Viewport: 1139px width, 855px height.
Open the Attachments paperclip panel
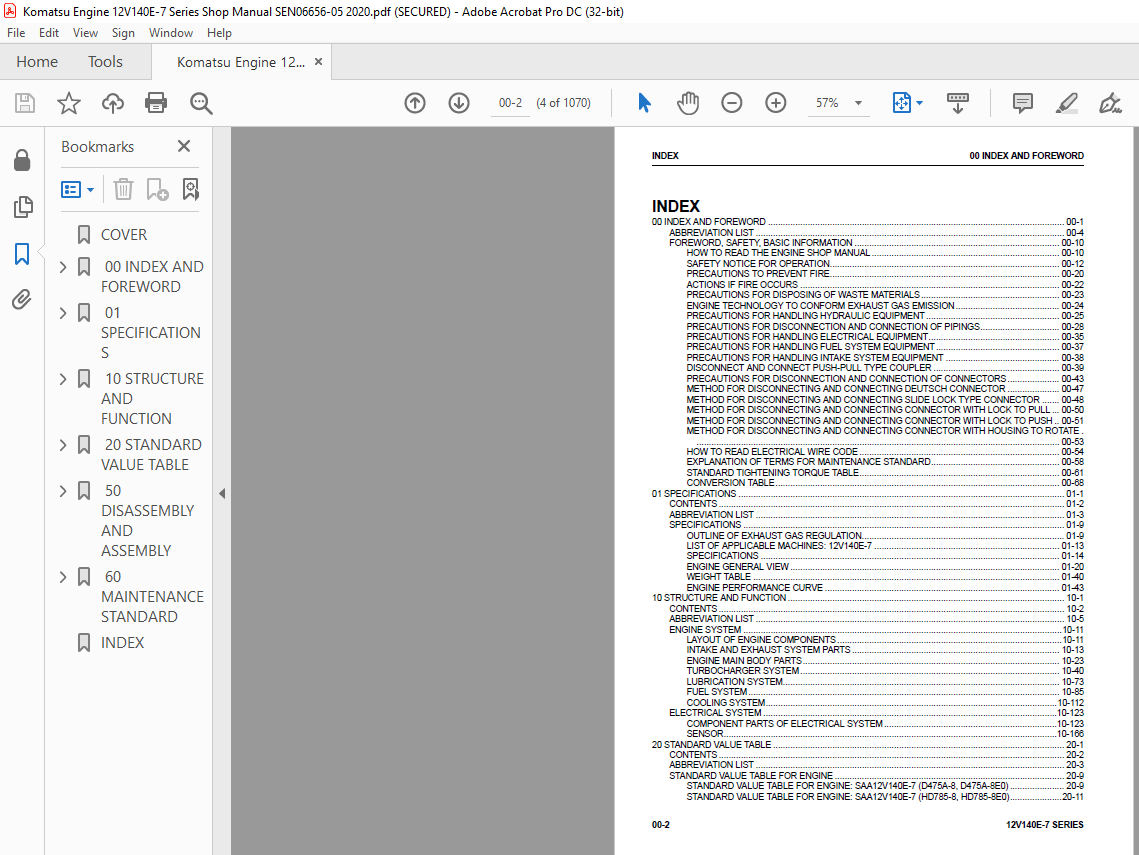22,299
